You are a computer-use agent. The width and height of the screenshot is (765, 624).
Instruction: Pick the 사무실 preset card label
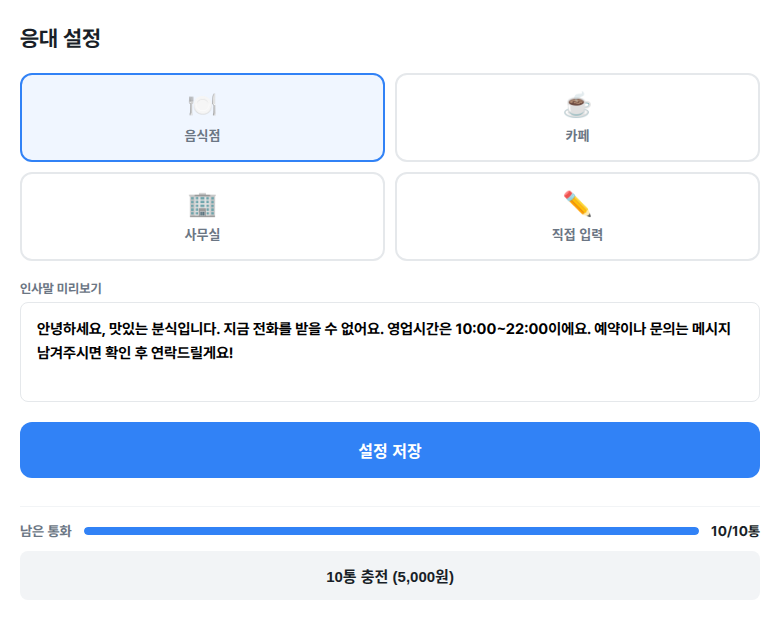(x=202, y=235)
